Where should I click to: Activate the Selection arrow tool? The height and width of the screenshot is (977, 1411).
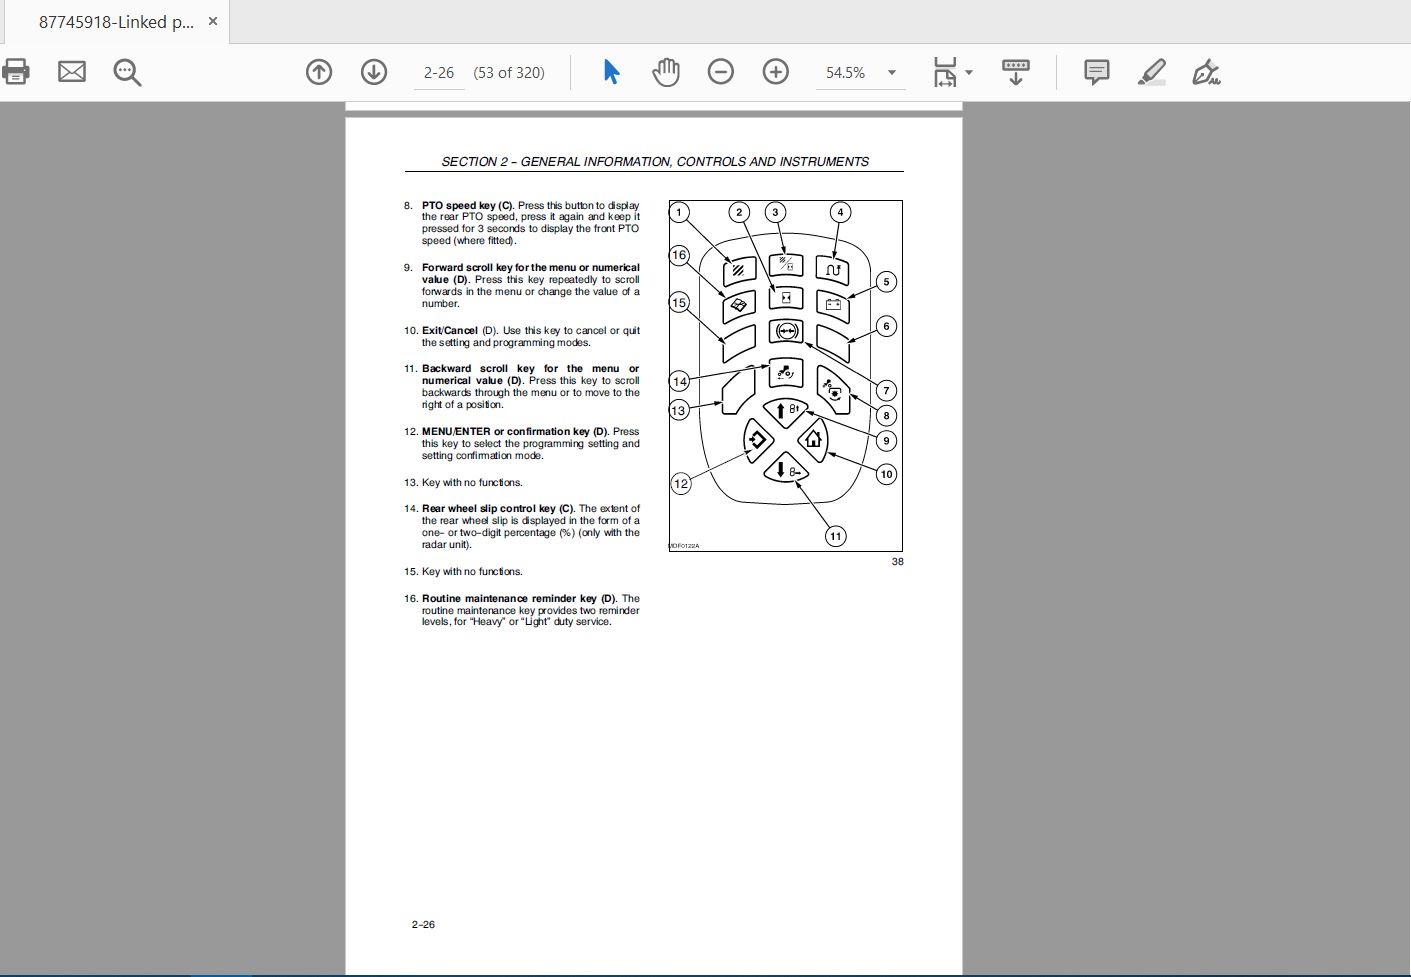coord(611,72)
